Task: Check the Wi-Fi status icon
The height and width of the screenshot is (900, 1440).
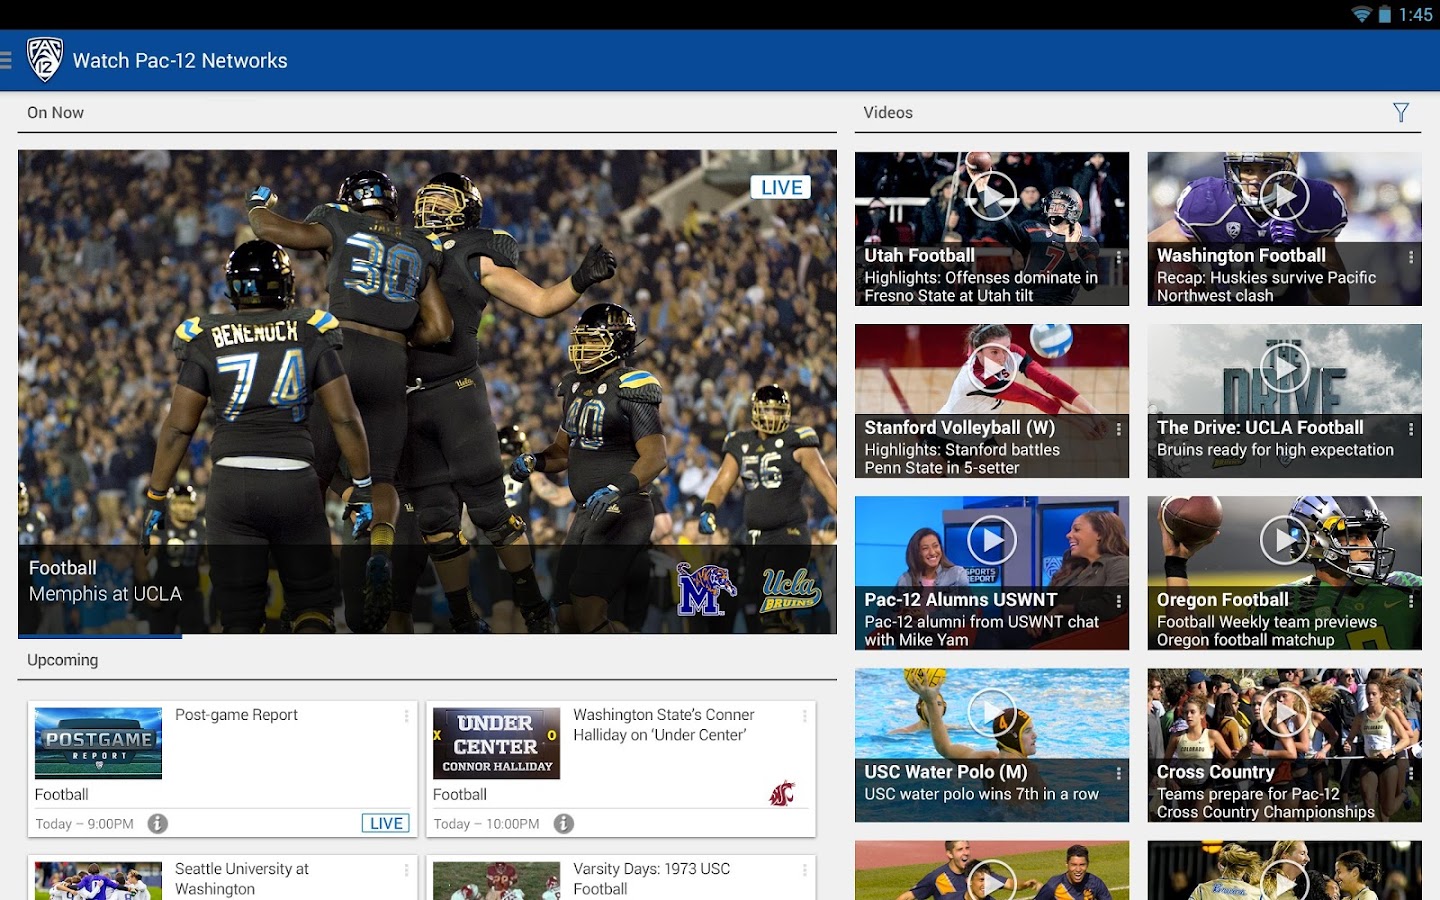Action: pos(1361,14)
